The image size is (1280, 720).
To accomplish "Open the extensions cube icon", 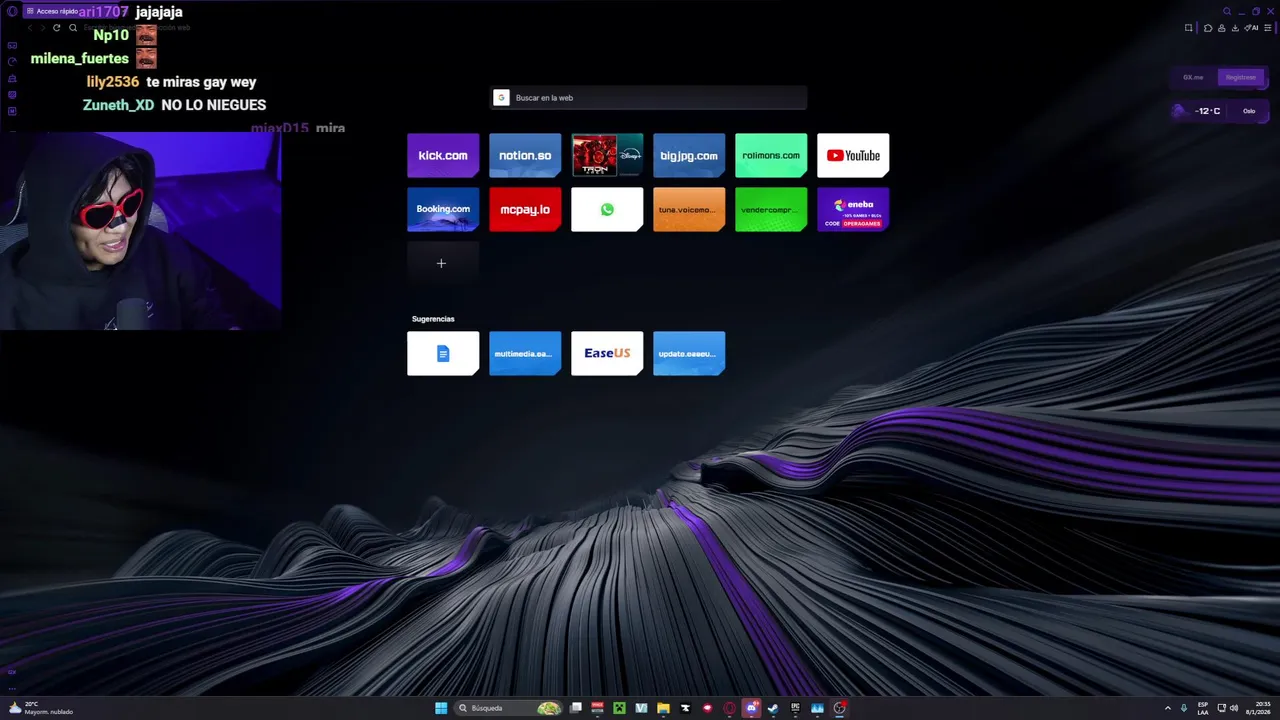I will pyautogui.click(x=1208, y=28).
